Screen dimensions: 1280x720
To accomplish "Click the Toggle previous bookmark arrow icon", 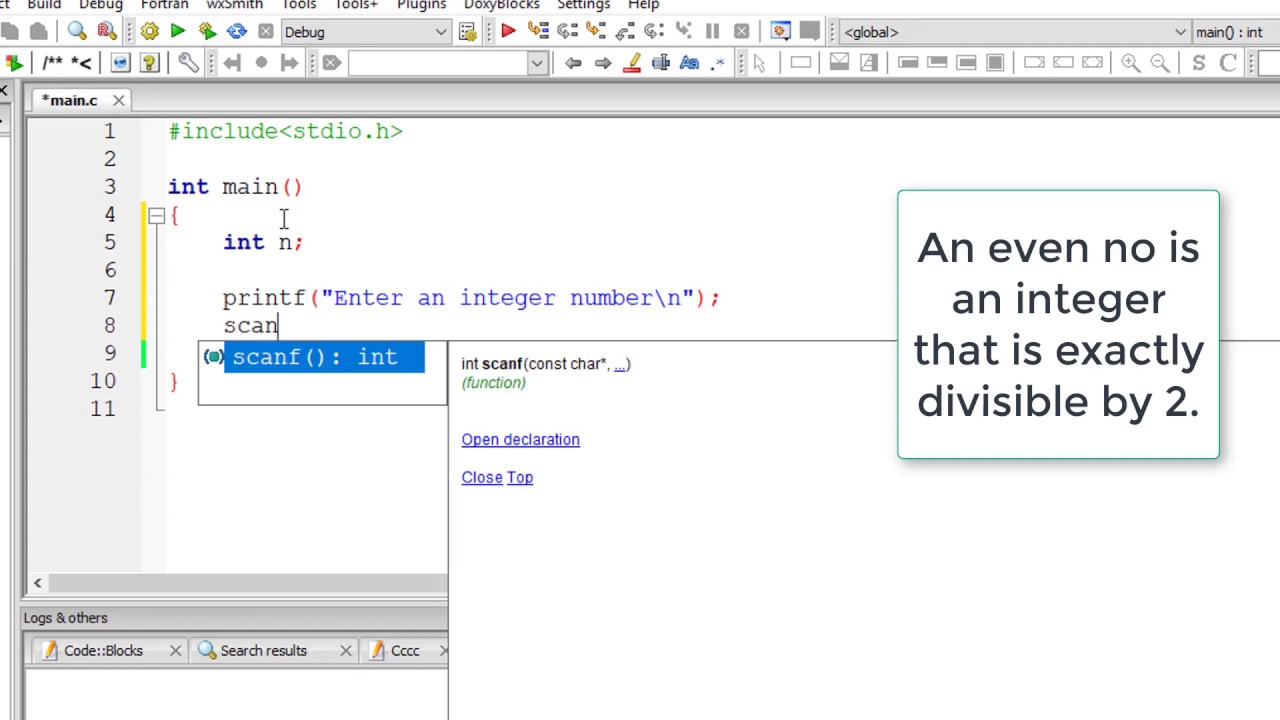I will point(232,63).
